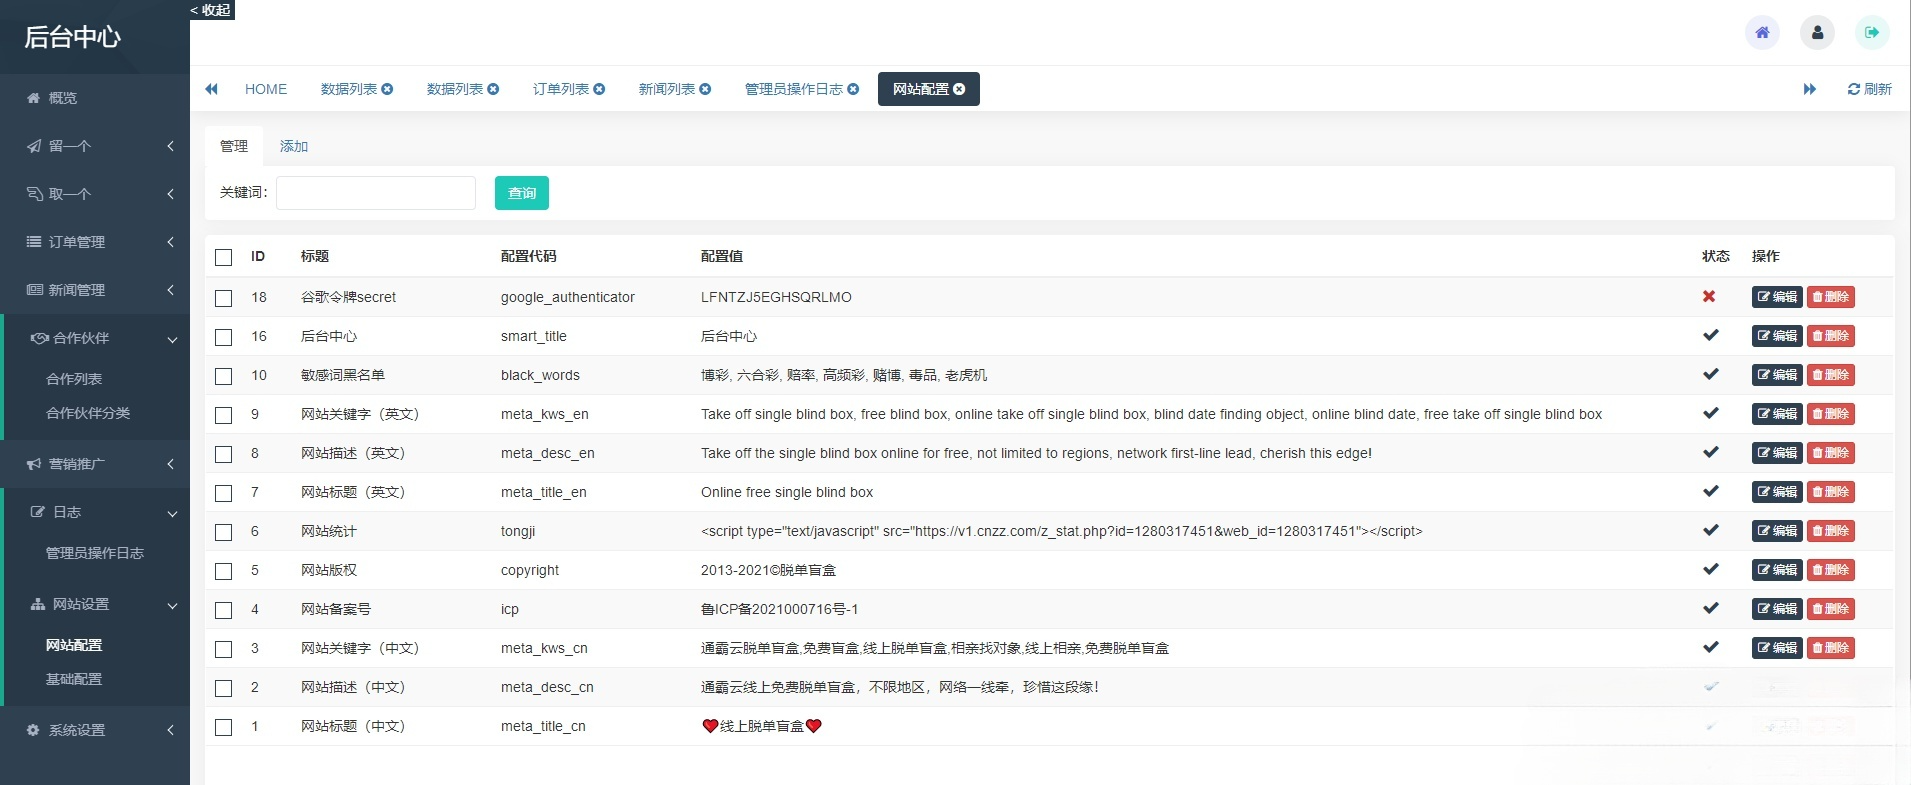Check the box for row ID 18
1911x785 pixels.
[x=224, y=298]
